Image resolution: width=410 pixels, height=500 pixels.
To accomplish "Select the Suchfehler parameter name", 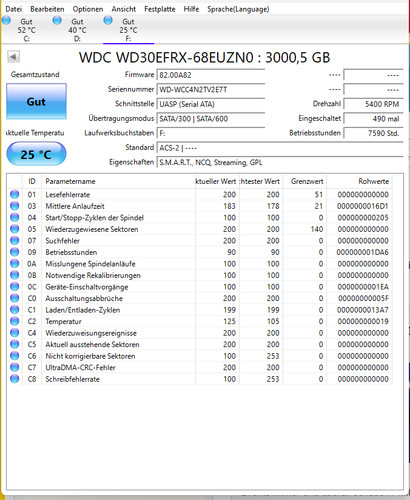I will [x=62, y=241].
